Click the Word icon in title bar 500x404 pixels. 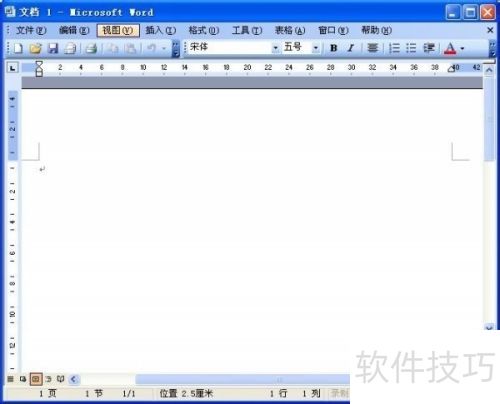coord(10,12)
